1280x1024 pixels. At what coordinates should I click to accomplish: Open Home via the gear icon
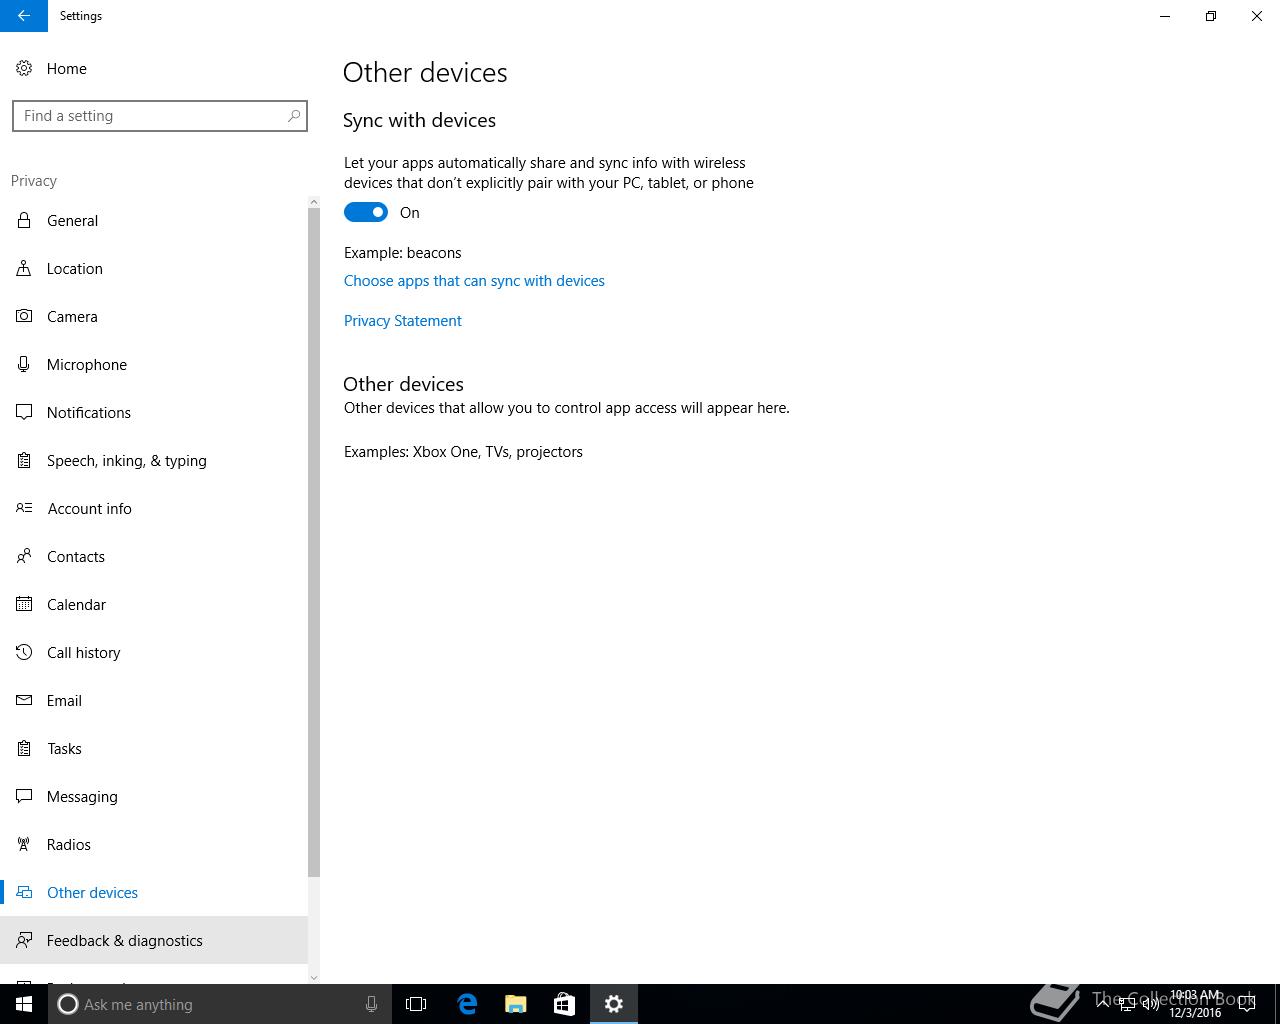[x=24, y=68]
